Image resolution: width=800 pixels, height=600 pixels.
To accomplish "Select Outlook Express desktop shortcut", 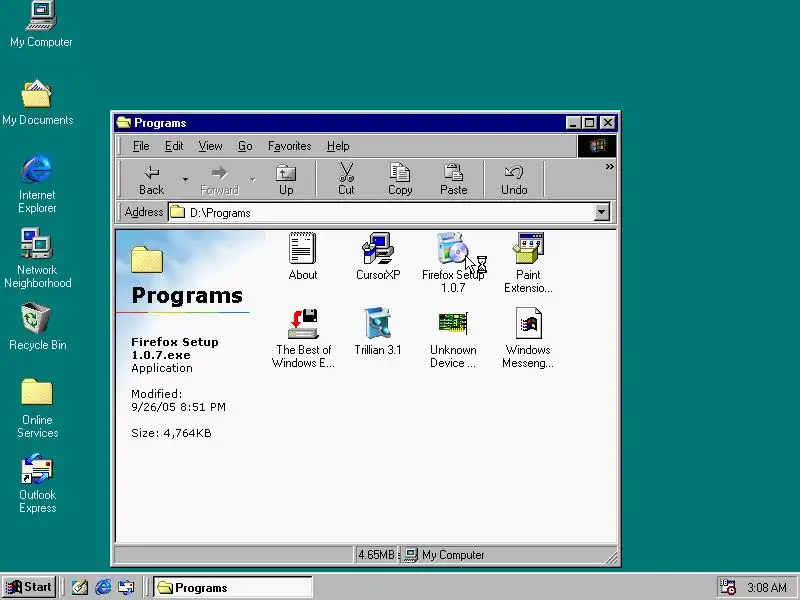I will click(37, 483).
